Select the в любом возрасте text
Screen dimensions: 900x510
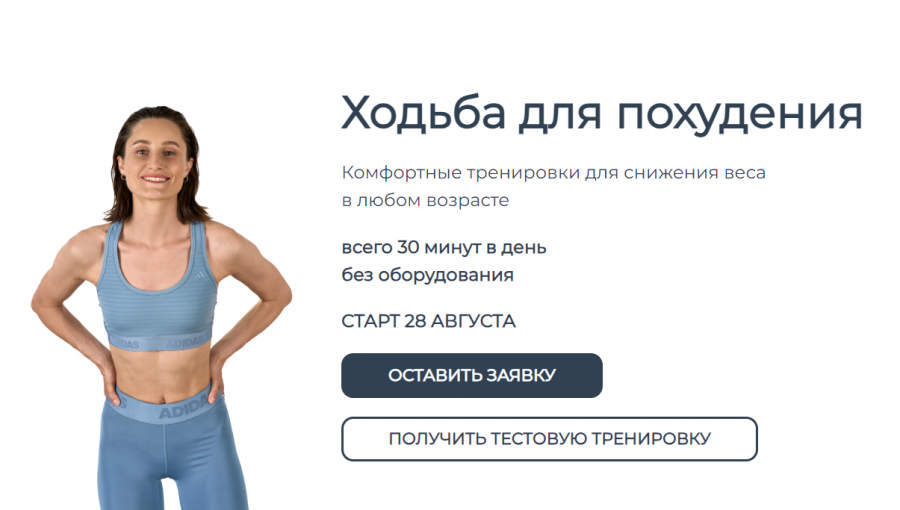tap(425, 200)
